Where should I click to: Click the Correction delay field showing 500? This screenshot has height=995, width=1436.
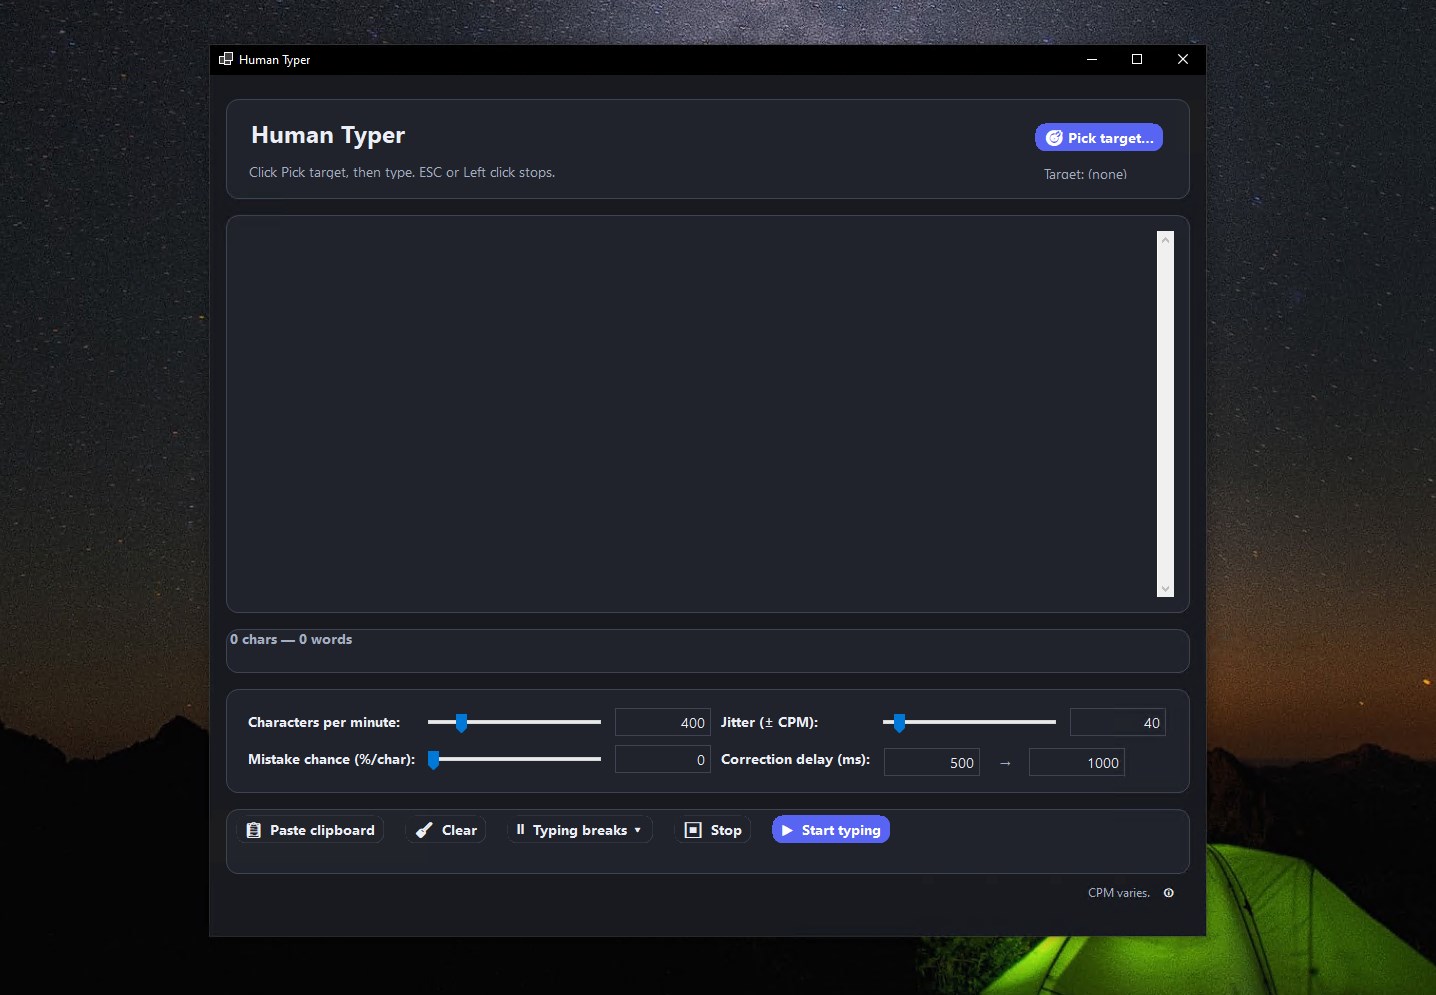tap(932, 762)
